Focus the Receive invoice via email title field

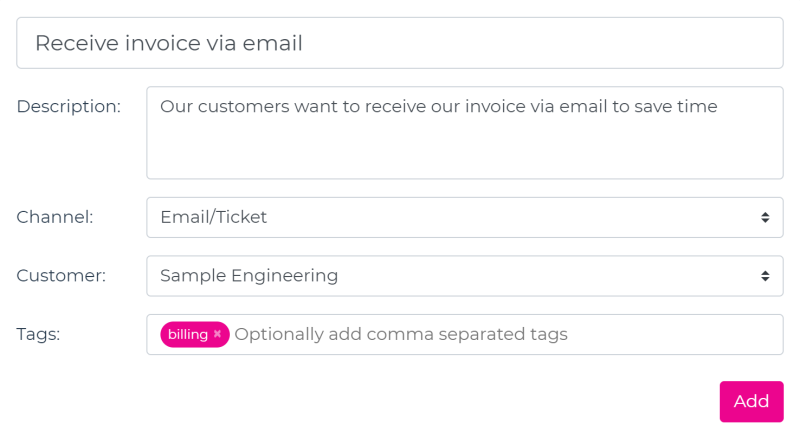(x=400, y=43)
